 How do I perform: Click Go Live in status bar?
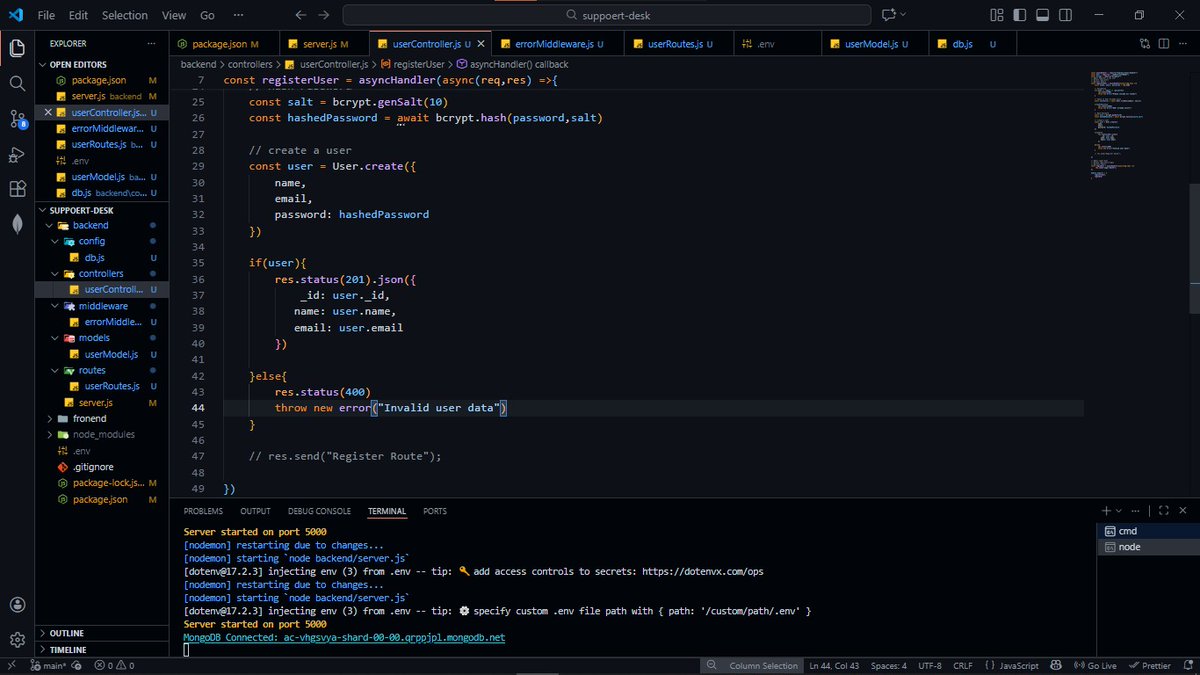1096,666
